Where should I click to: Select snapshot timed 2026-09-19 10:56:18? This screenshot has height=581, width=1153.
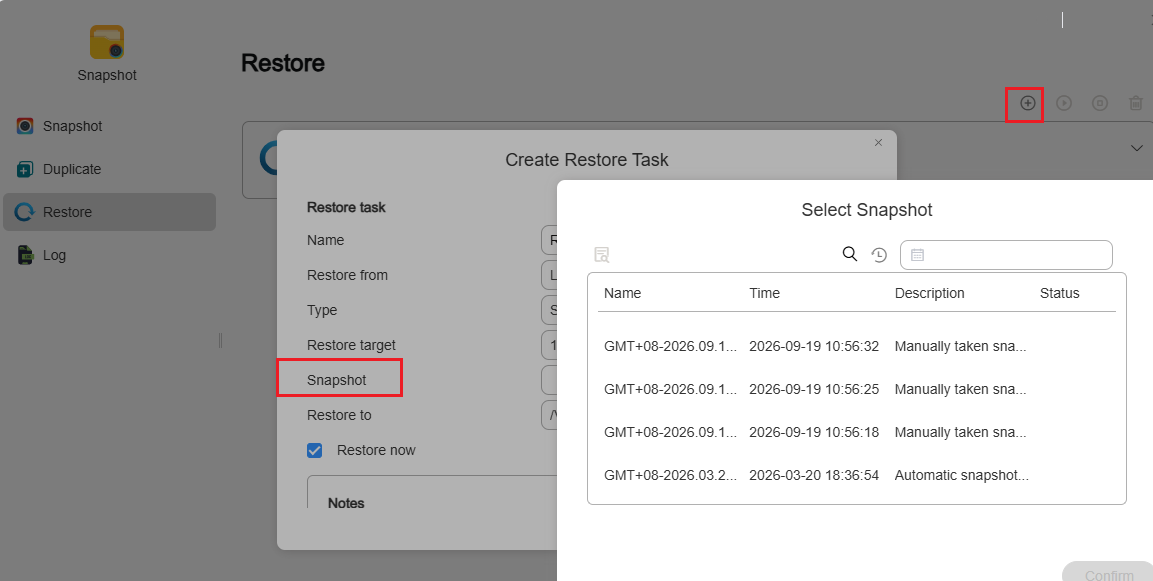click(857, 432)
